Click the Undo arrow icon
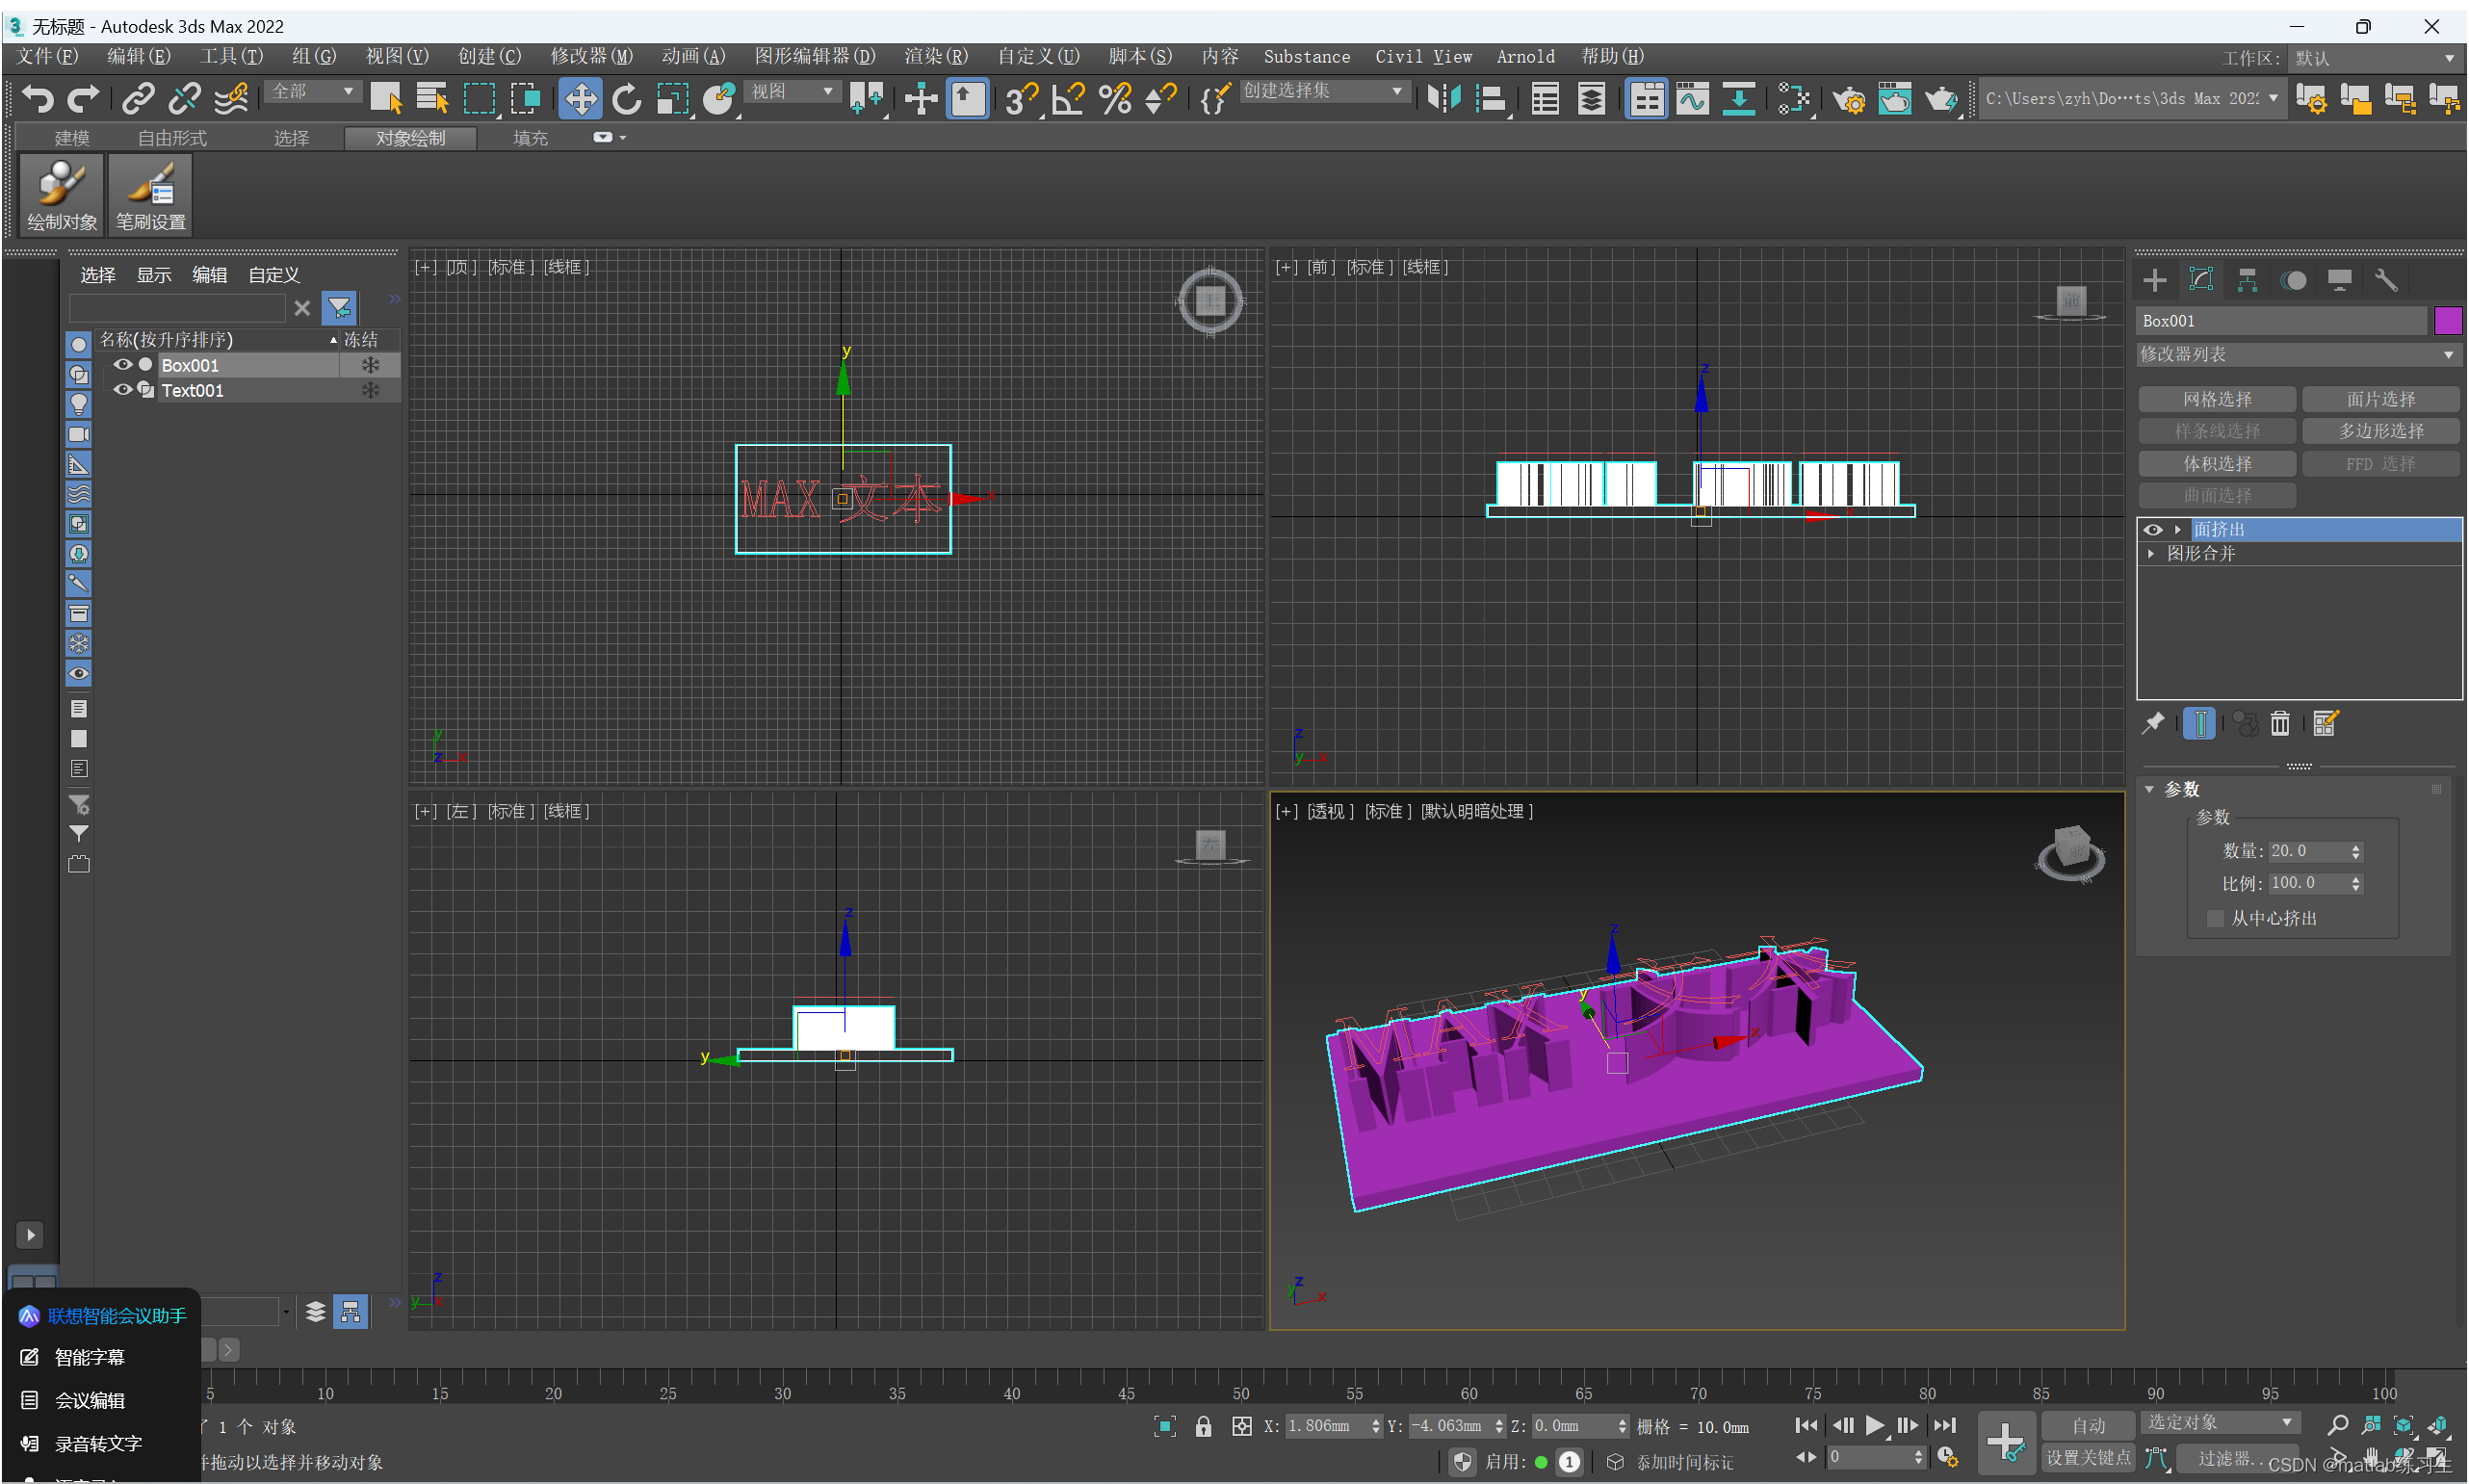Image resolution: width=2469 pixels, height=1484 pixels. (37, 98)
